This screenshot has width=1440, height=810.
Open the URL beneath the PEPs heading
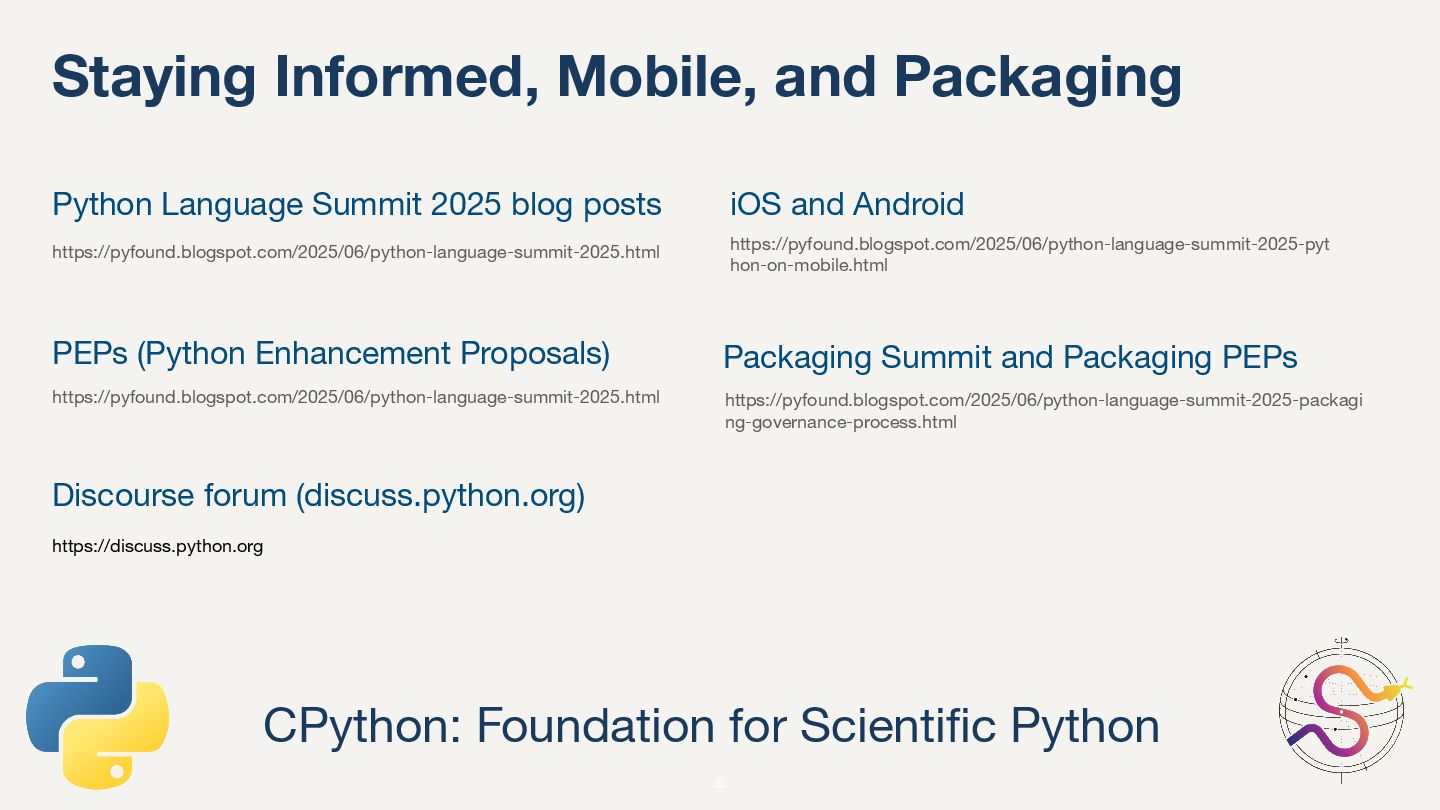(356, 397)
